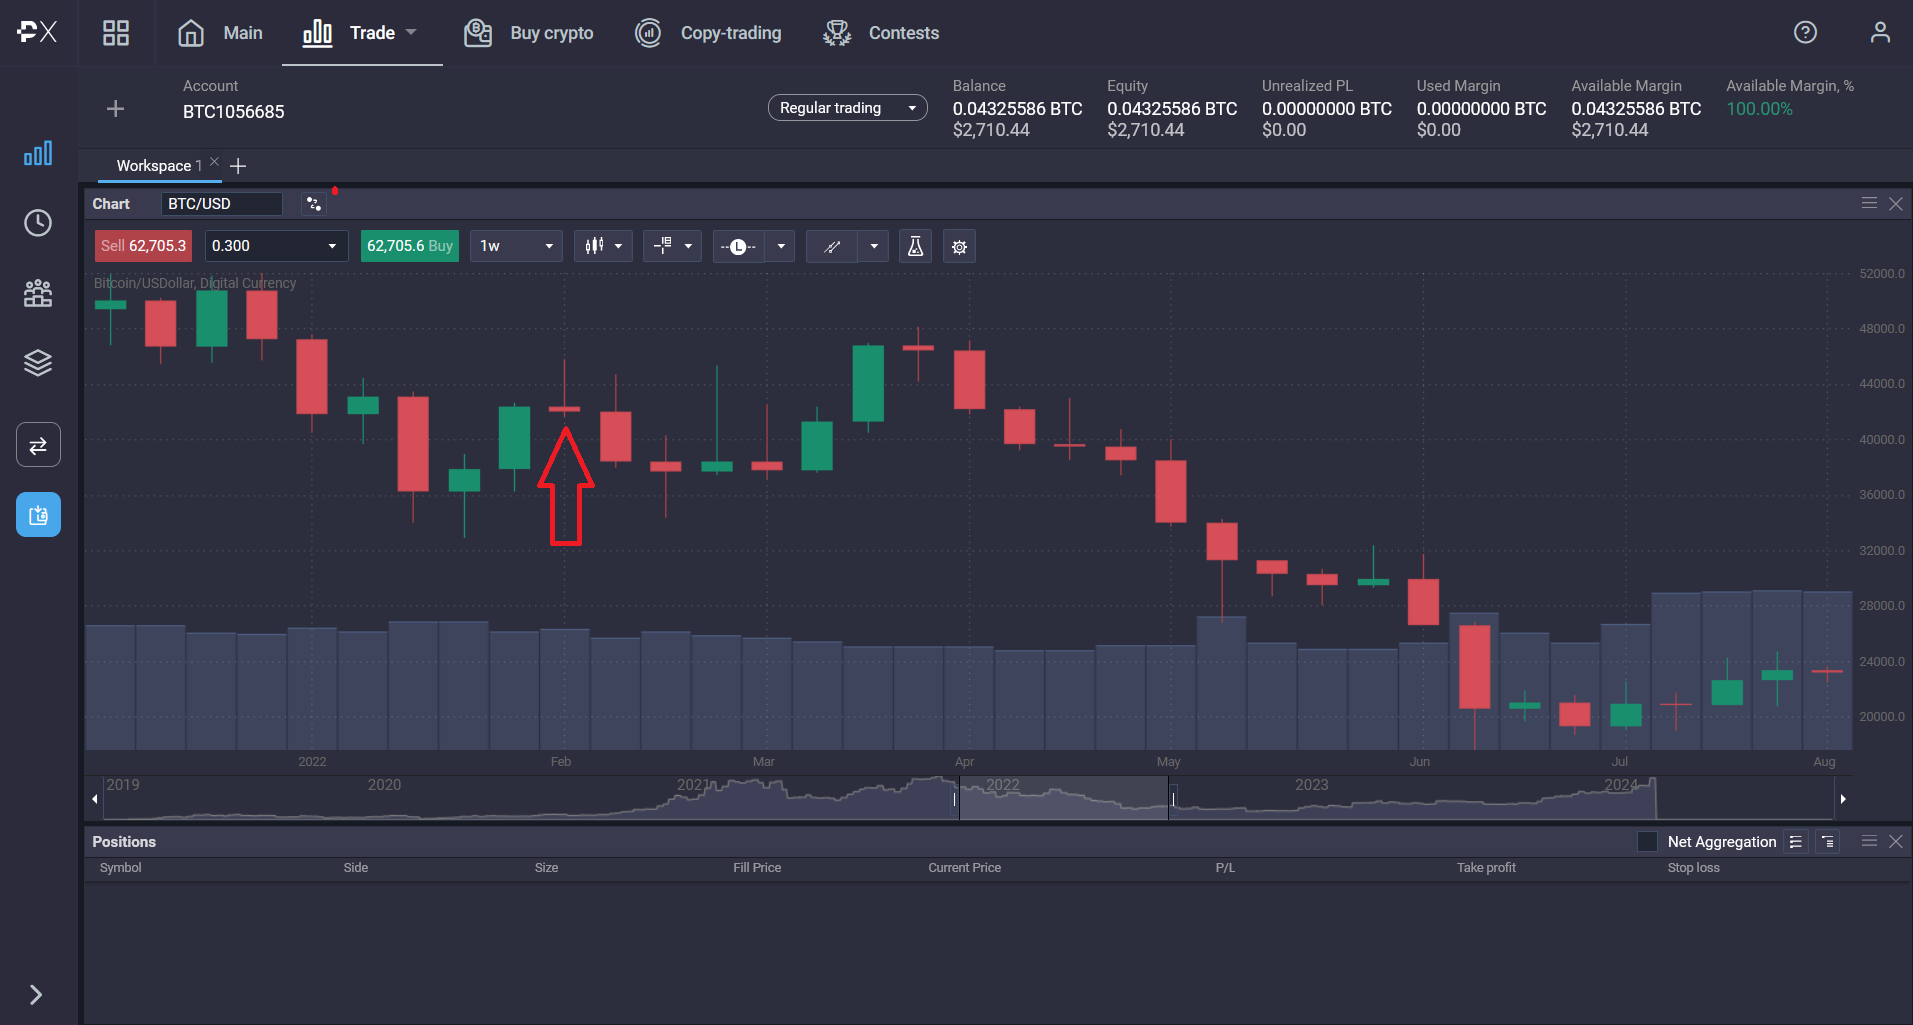
Task: Expand the sidebar with the chevron arrow
Action: (x=36, y=995)
